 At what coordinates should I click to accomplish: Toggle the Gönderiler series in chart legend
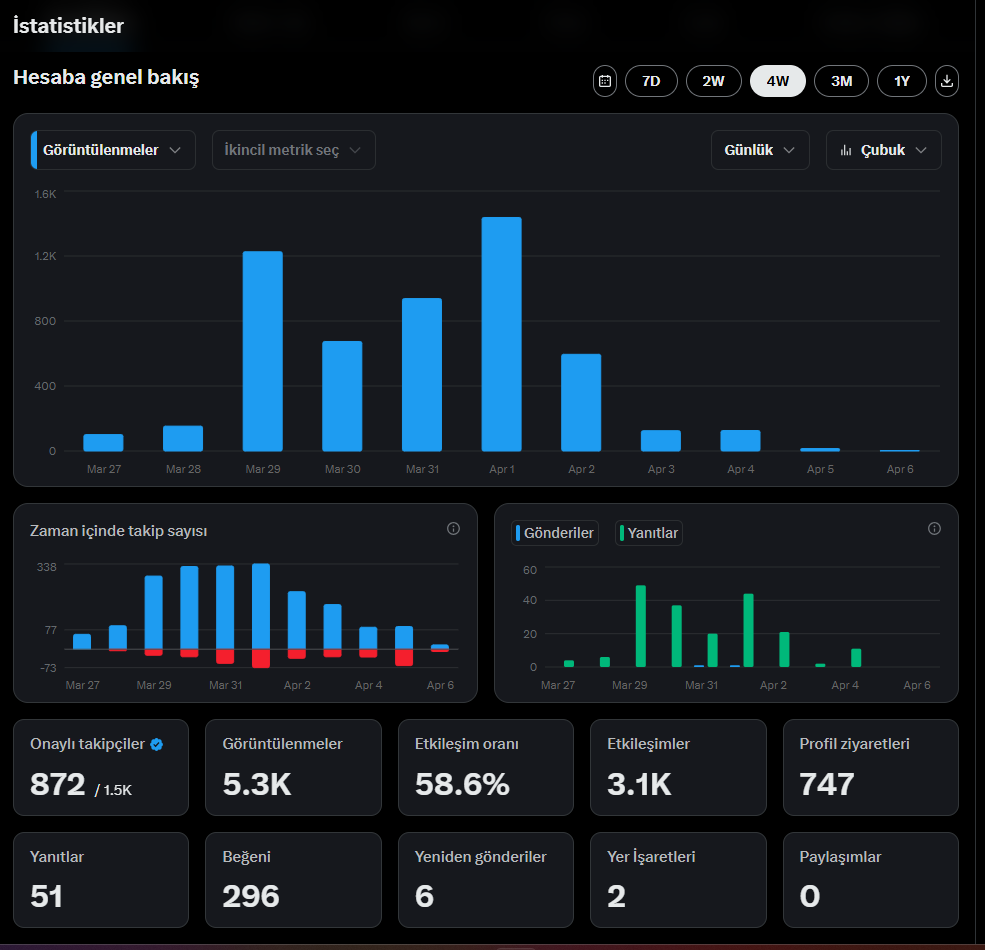[555, 533]
